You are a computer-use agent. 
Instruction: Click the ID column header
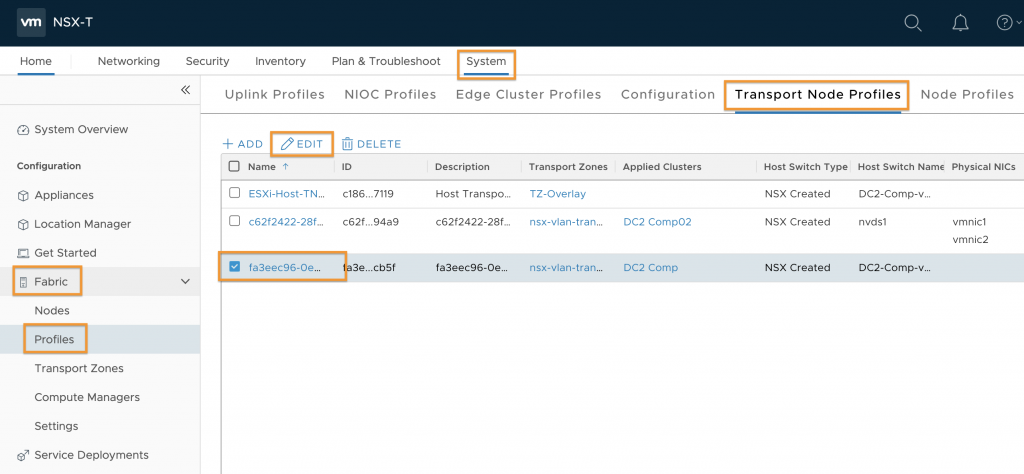(x=347, y=166)
